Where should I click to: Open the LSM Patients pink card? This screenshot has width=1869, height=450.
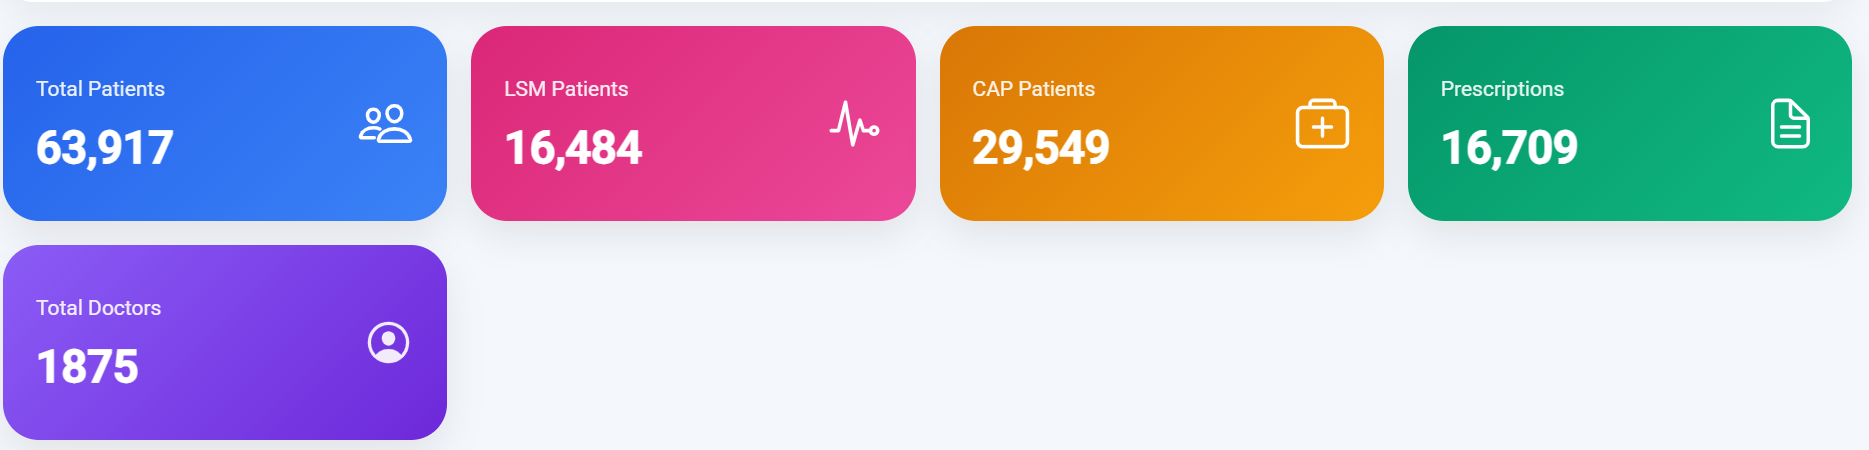(x=693, y=124)
